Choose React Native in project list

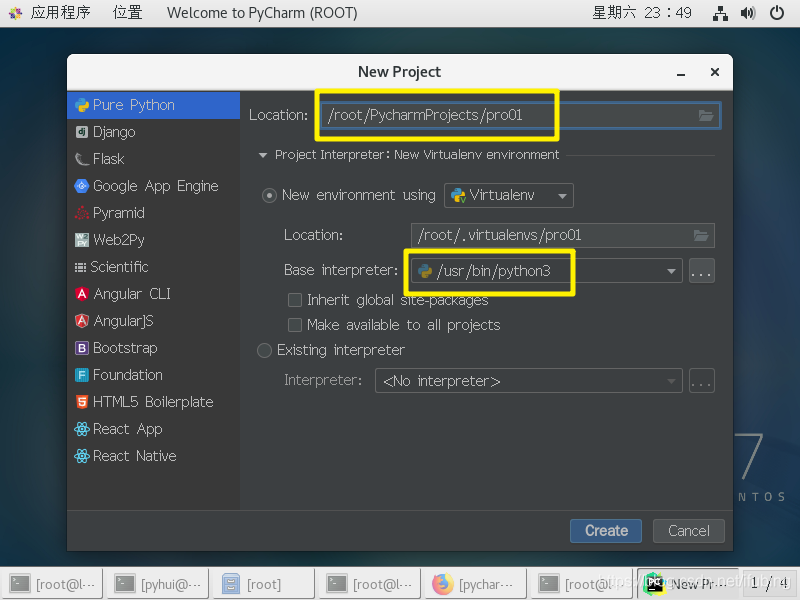(153, 456)
